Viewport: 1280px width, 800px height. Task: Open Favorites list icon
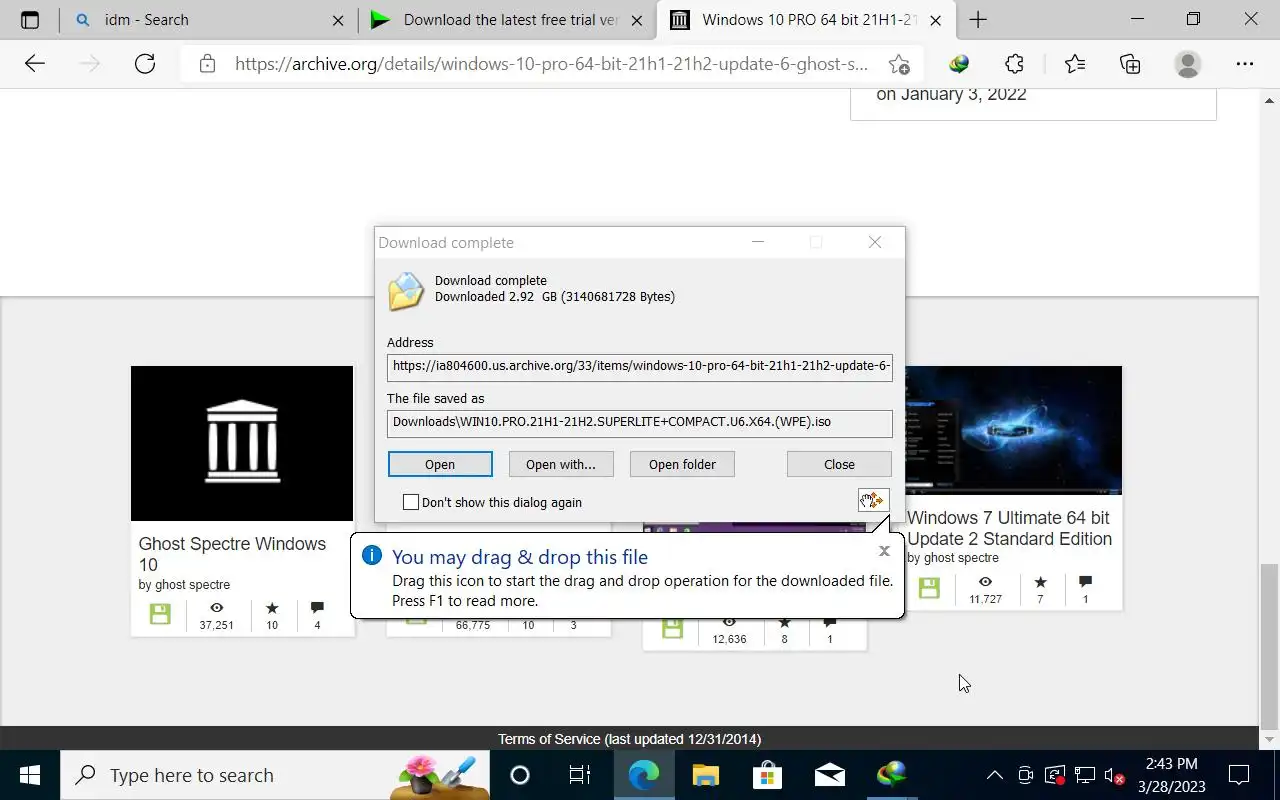(x=1075, y=64)
